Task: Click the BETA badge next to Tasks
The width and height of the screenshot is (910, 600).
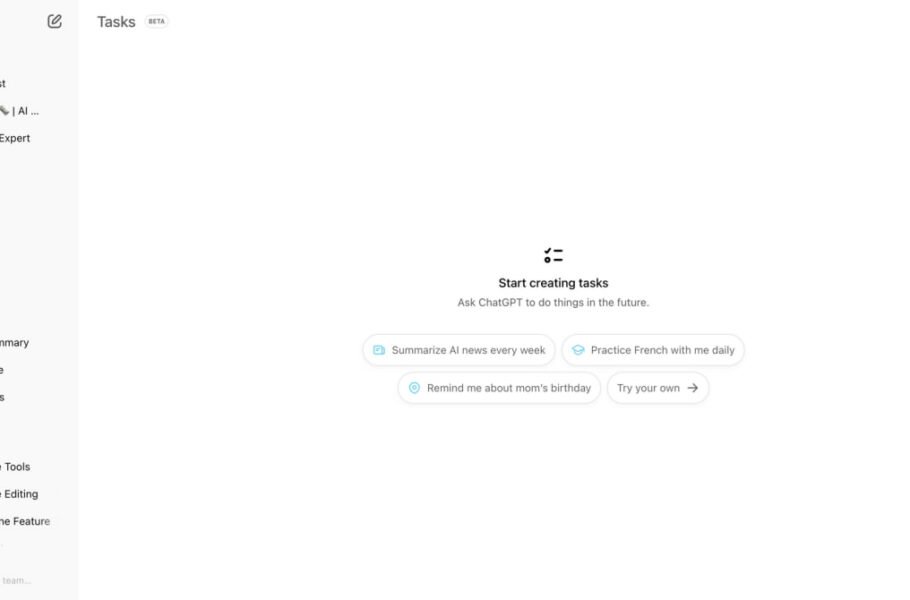Action: (156, 21)
